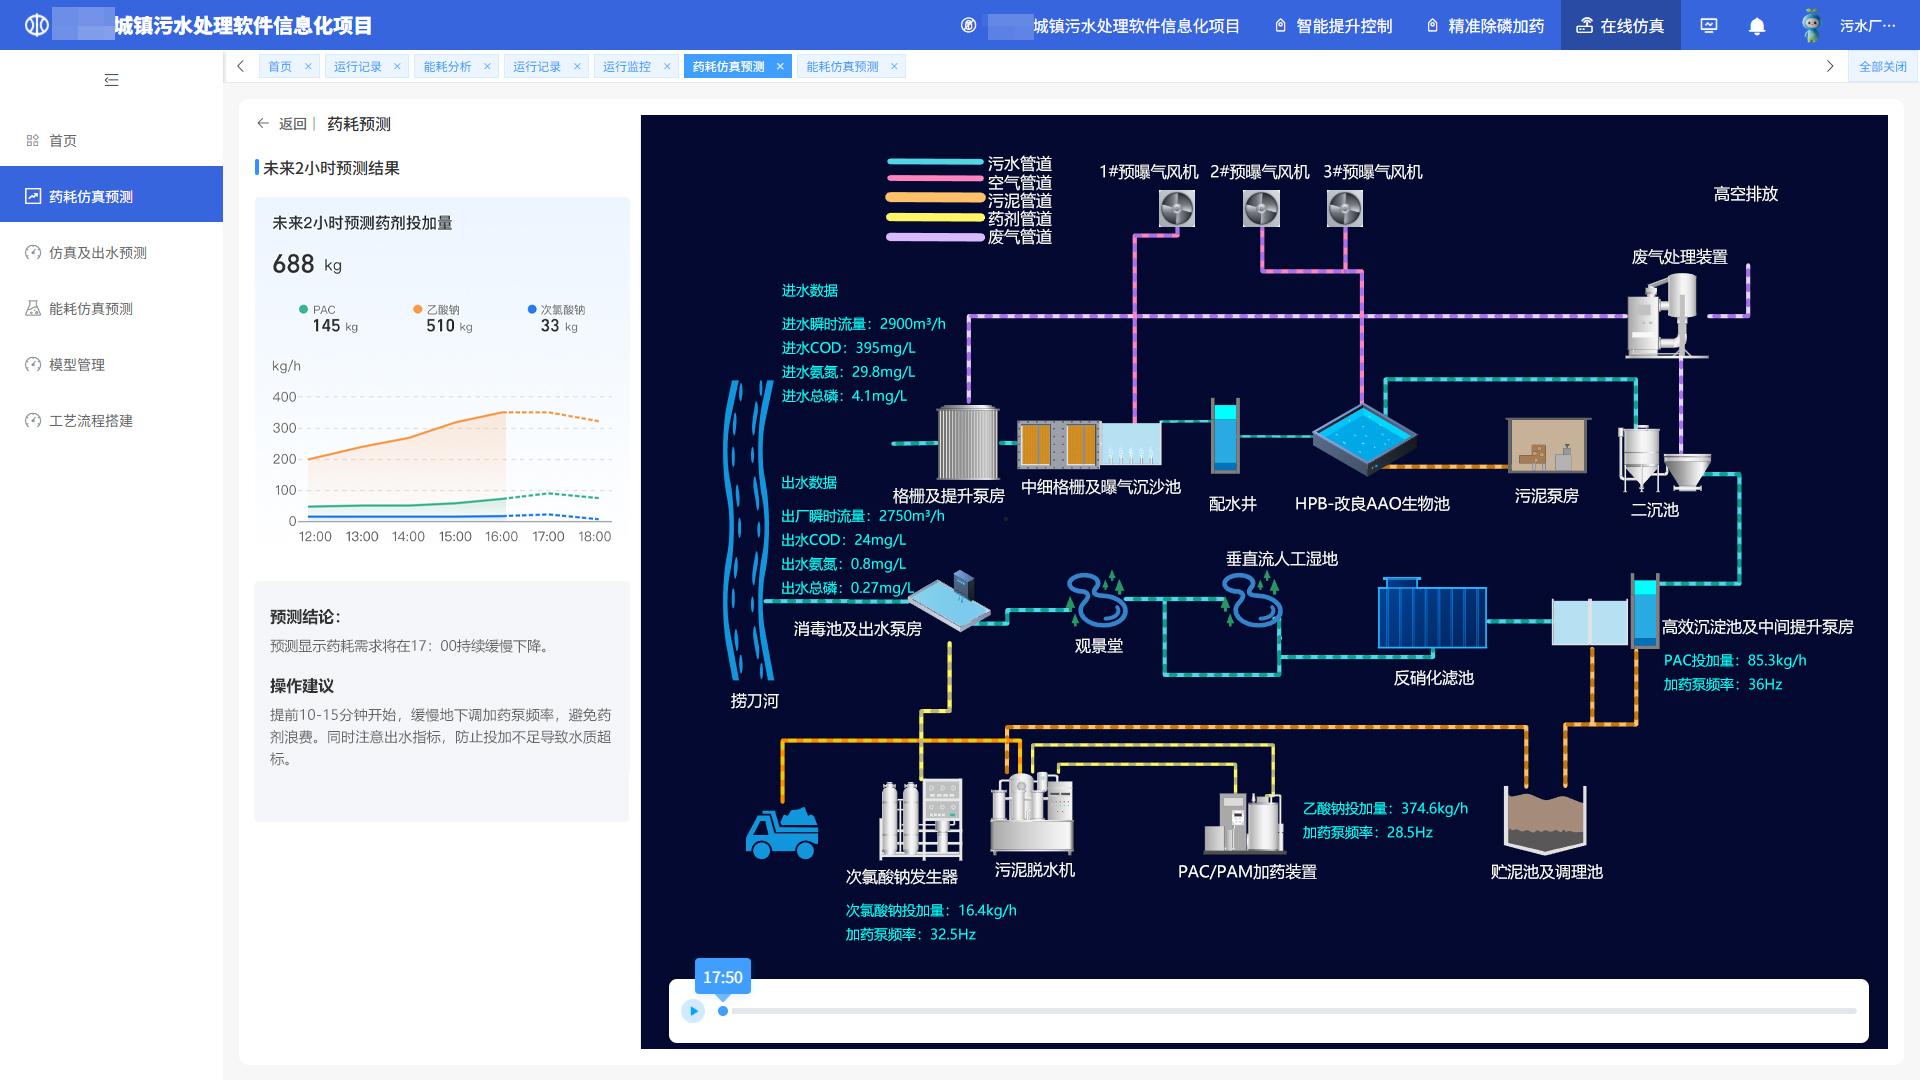The width and height of the screenshot is (1920, 1080).
Task: Click the 全部关闭 button
Action: [1882, 67]
